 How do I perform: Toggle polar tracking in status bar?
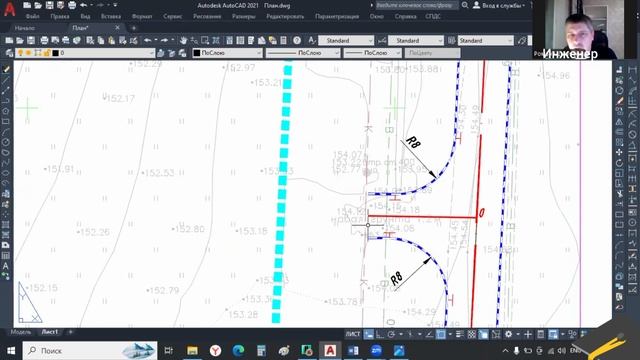(391, 334)
